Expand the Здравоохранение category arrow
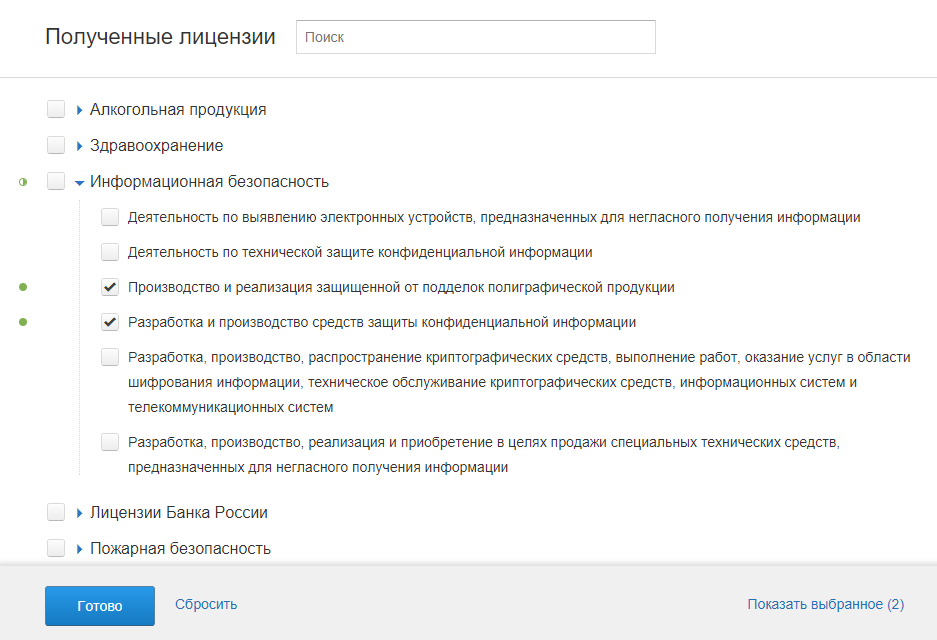The height and width of the screenshot is (640, 937). pos(80,146)
